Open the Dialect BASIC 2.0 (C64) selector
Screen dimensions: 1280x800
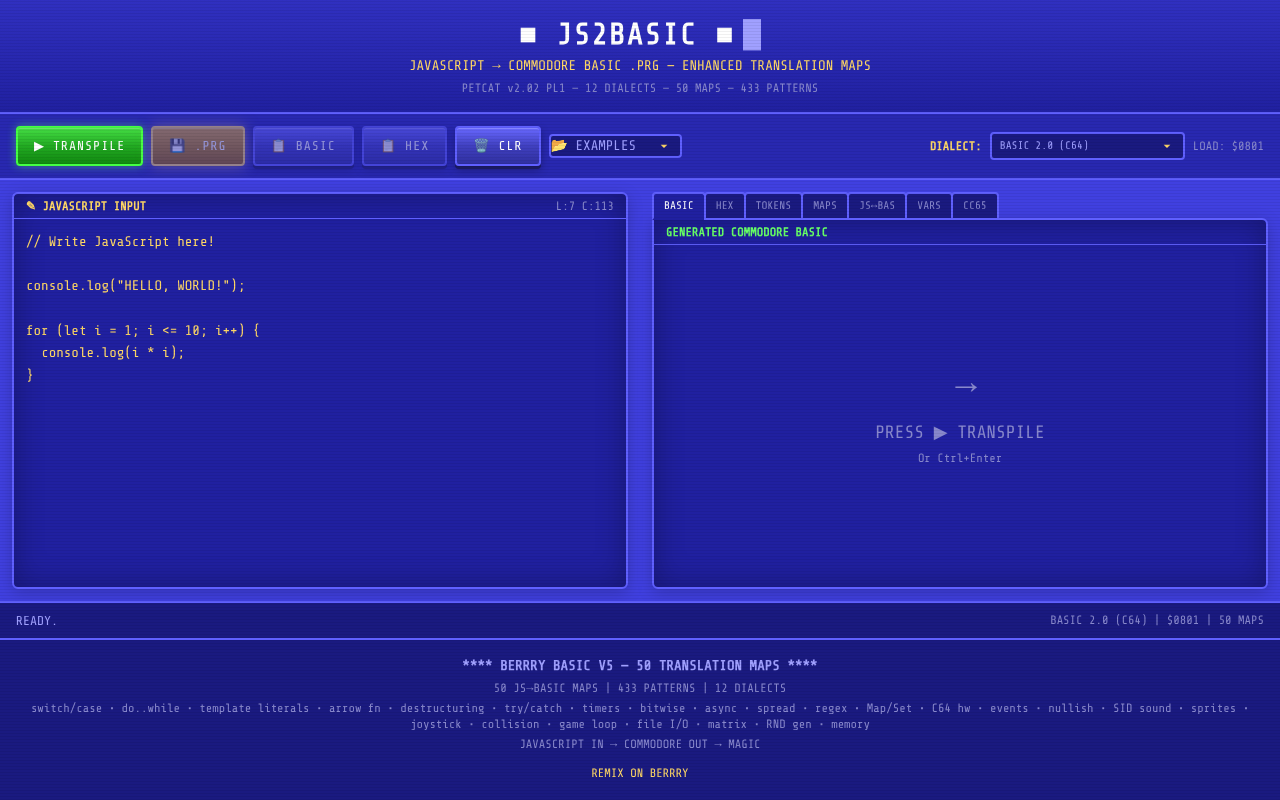point(1087,146)
